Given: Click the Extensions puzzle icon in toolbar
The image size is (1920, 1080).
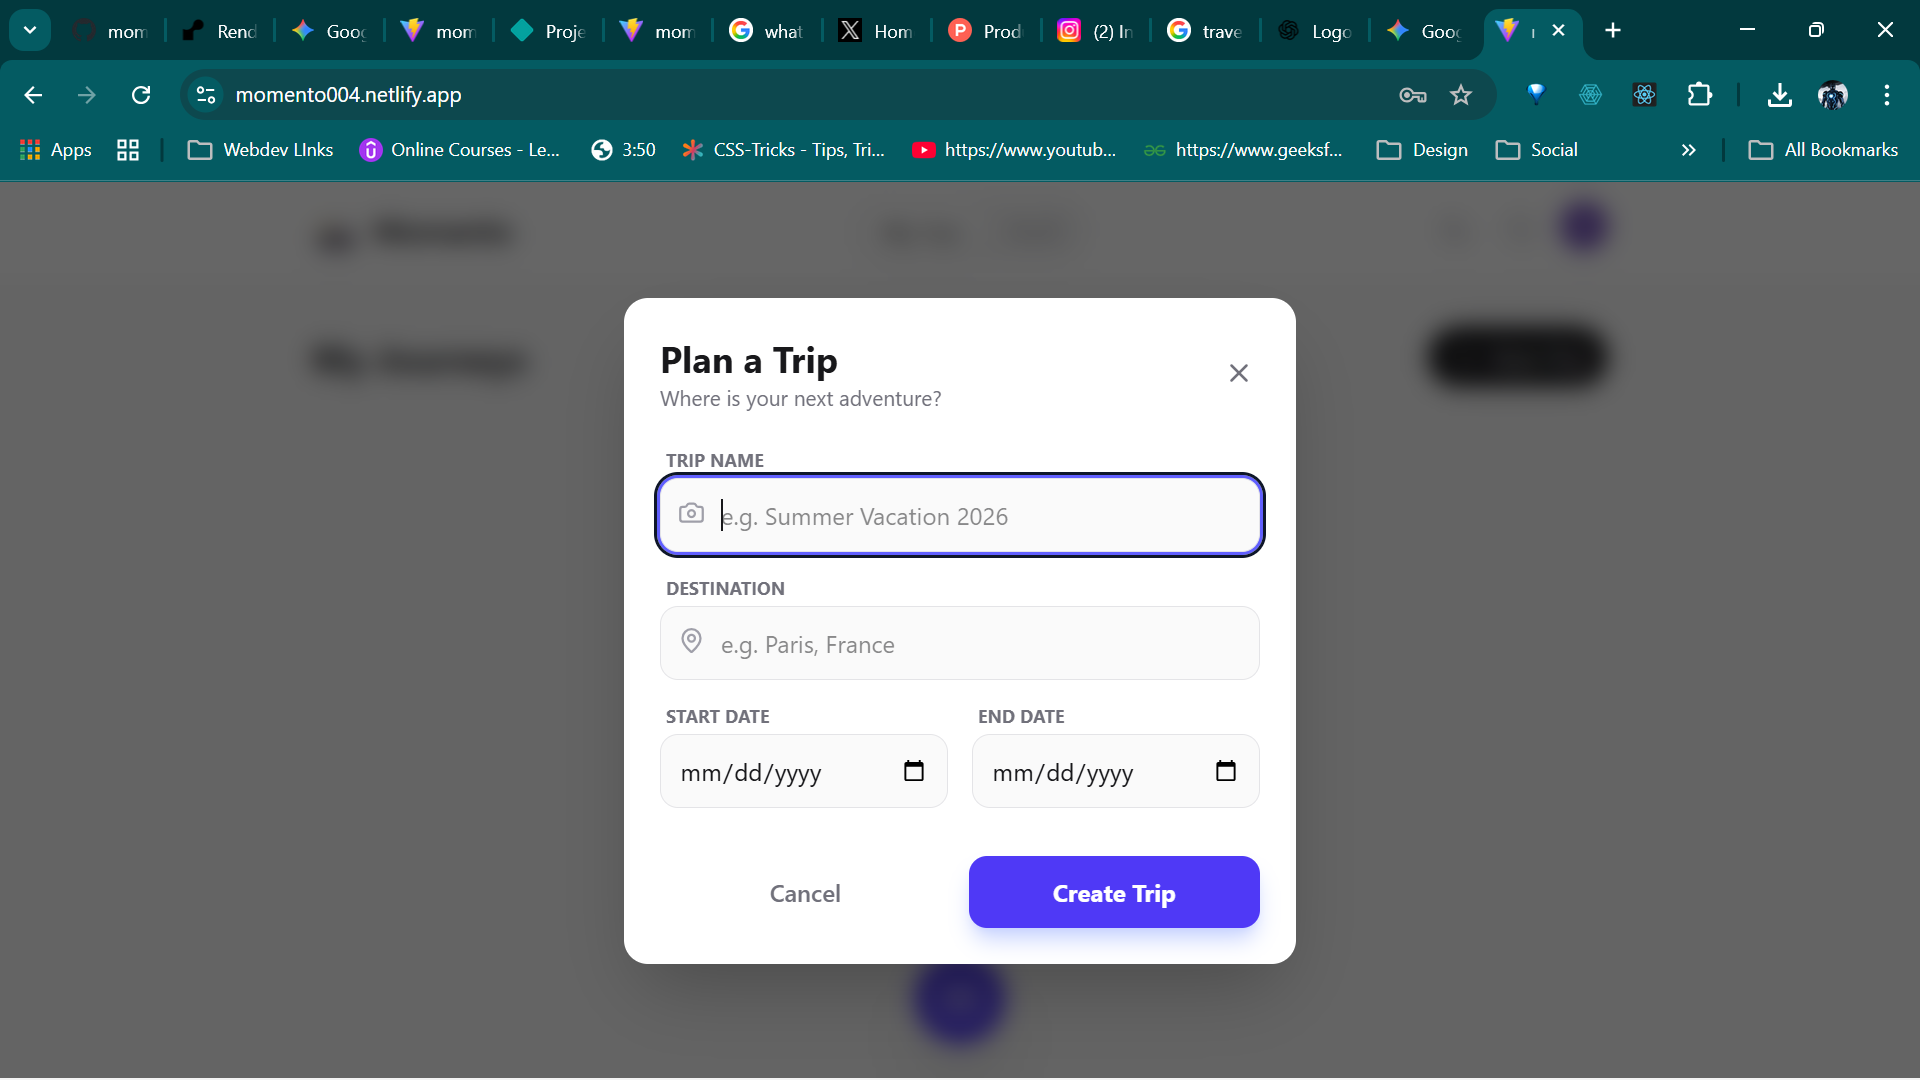Looking at the screenshot, I should coord(1700,95).
